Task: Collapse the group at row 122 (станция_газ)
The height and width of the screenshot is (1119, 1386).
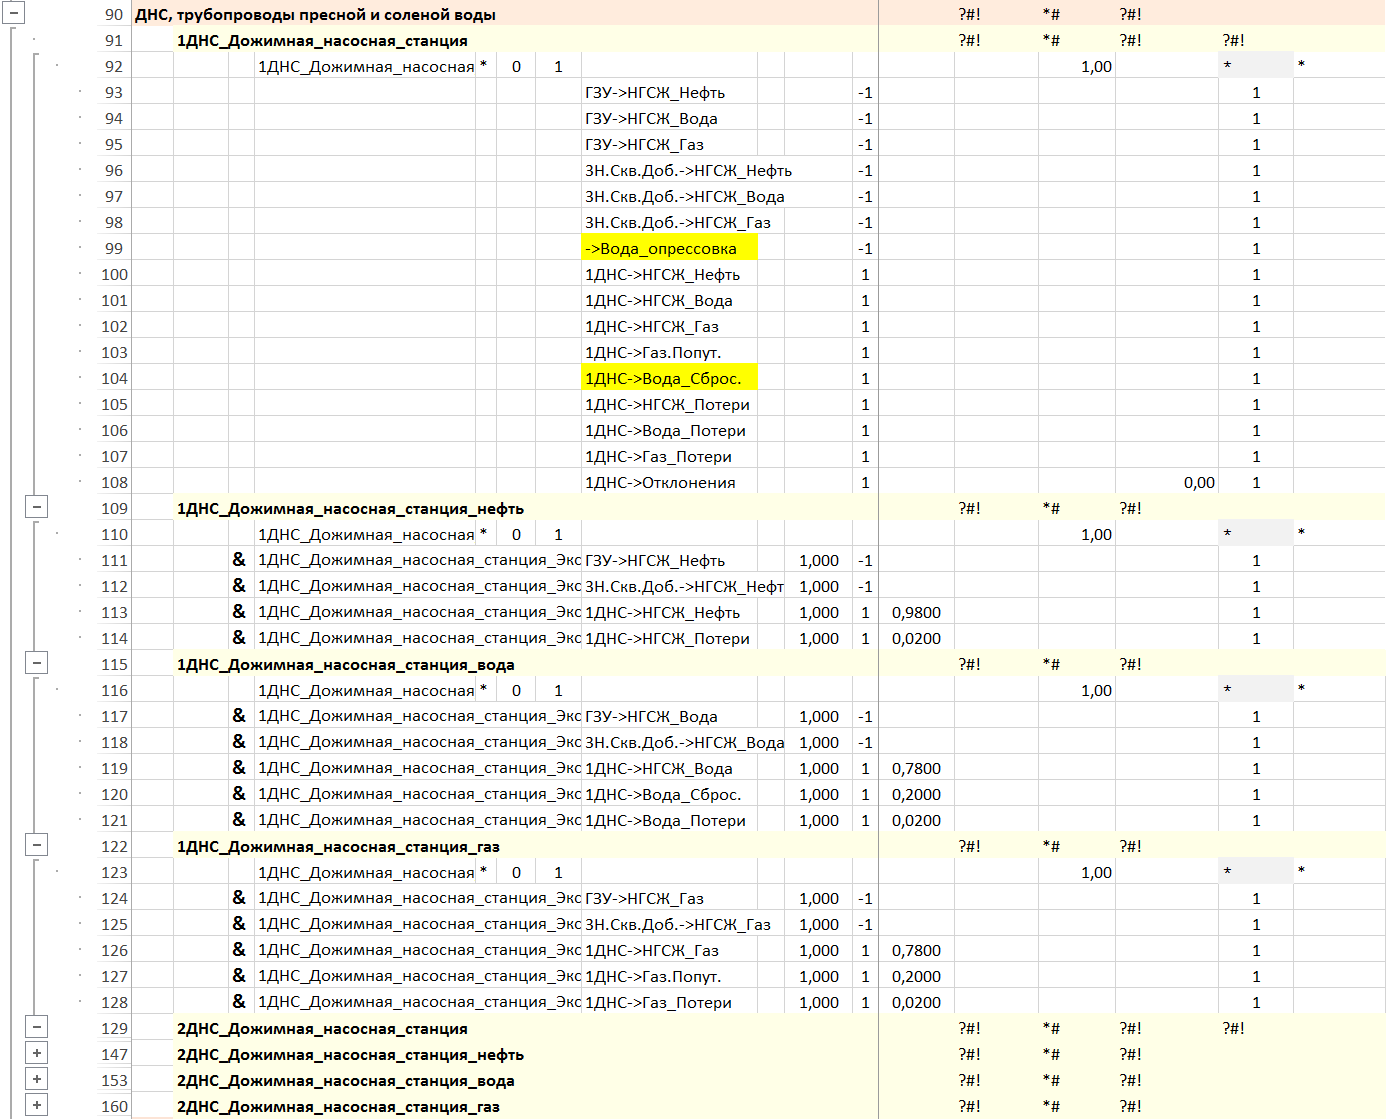Action: [37, 845]
